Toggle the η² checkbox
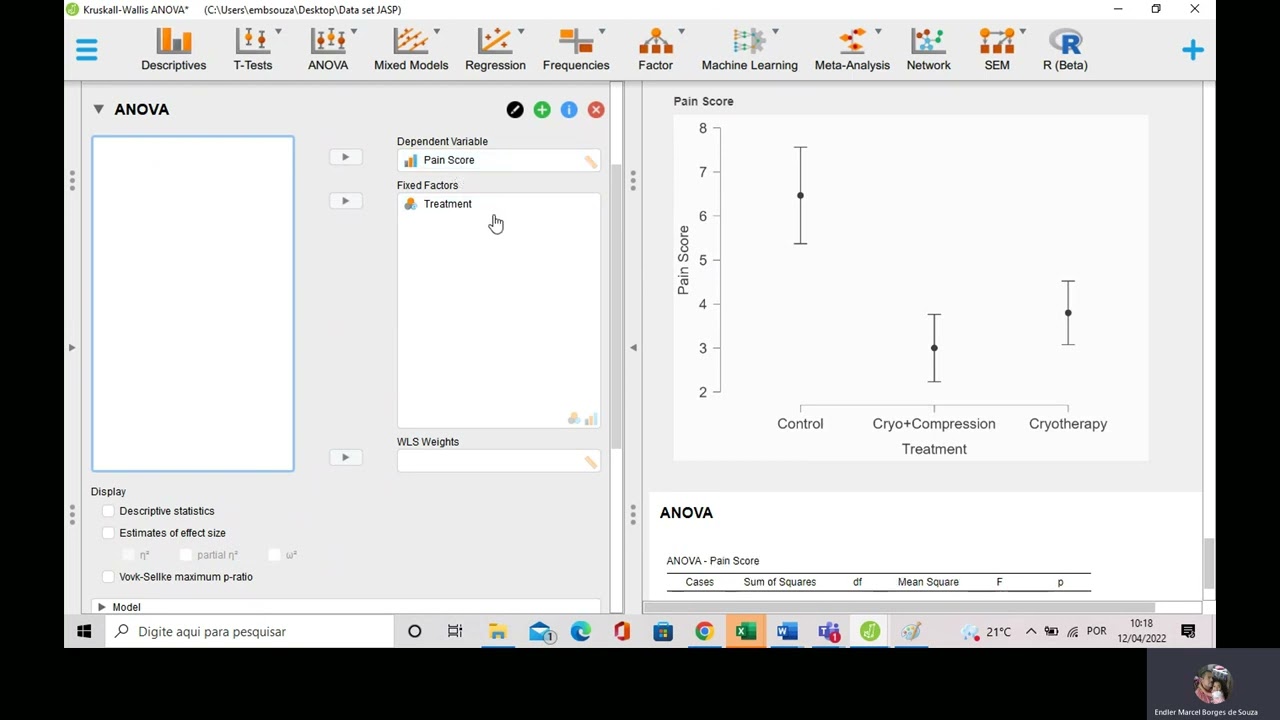The width and height of the screenshot is (1280, 720). click(x=128, y=555)
